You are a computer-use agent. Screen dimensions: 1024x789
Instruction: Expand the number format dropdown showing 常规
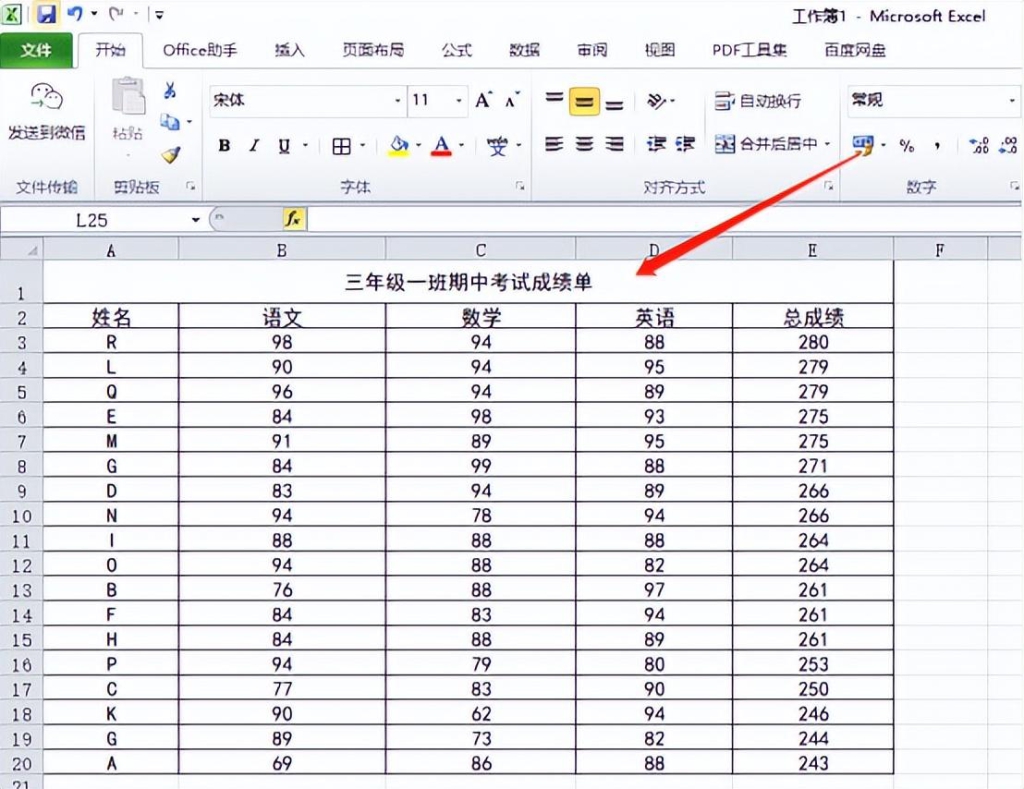[1012, 101]
